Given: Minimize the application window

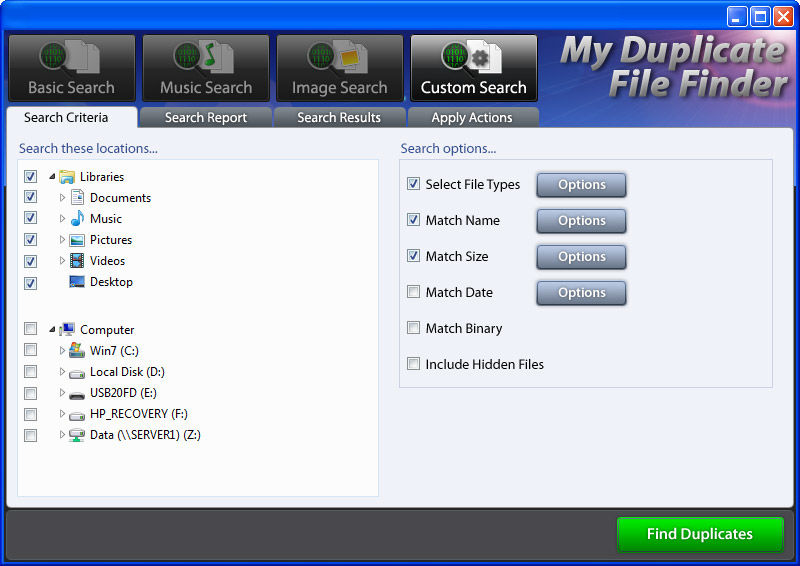Looking at the screenshot, I should pyautogui.click(x=737, y=17).
